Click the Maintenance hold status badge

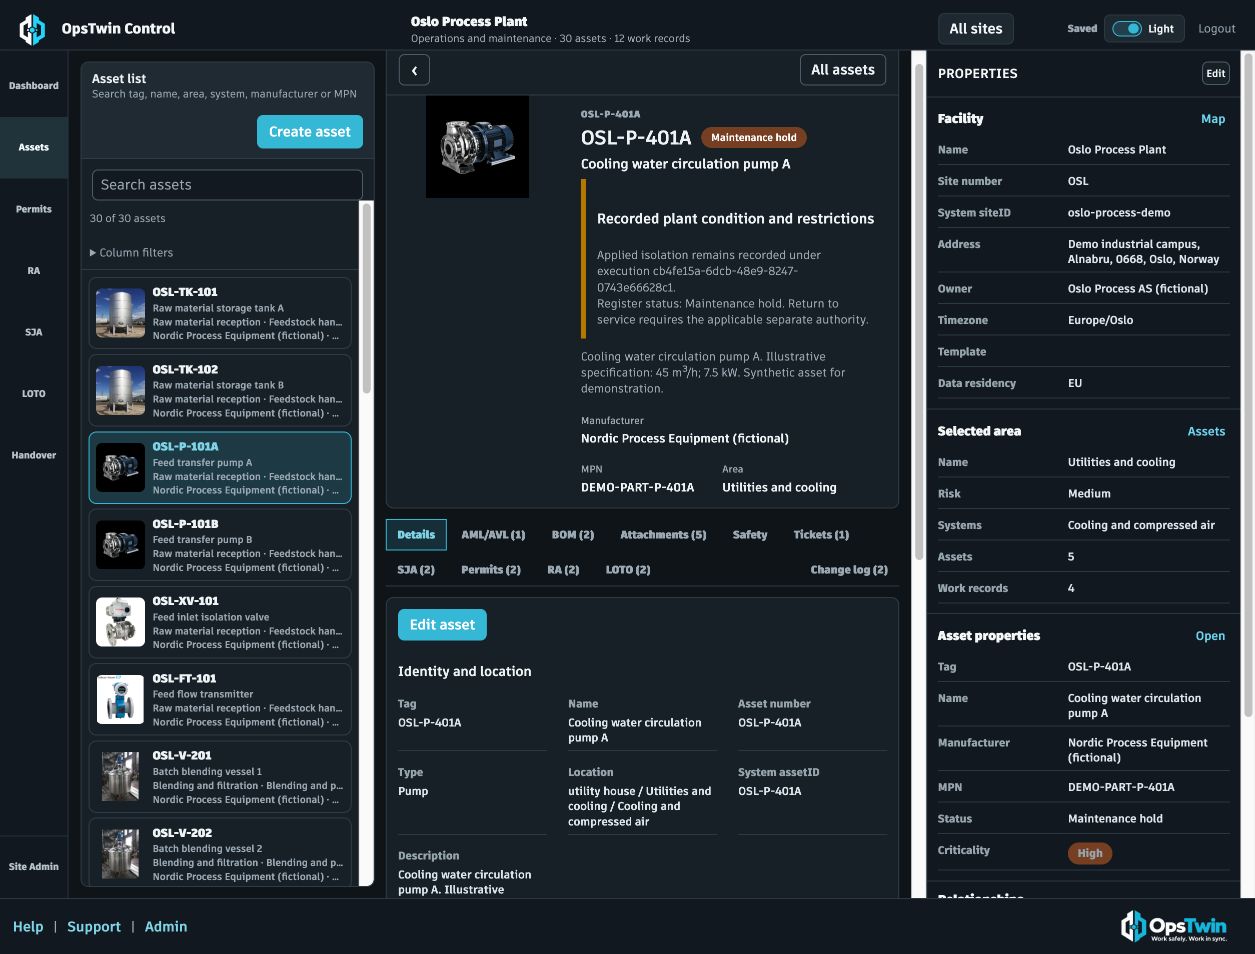(754, 138)
